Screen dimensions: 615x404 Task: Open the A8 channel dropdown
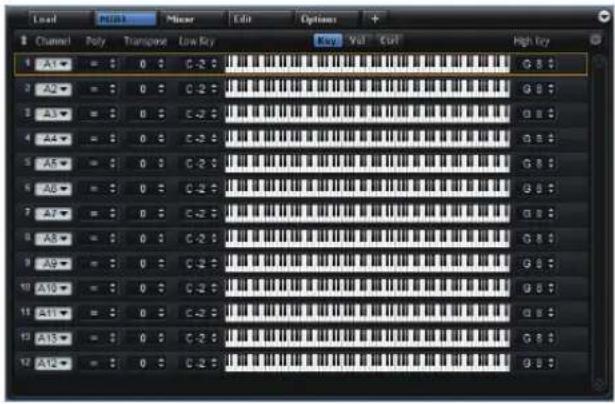coord(53,239)
